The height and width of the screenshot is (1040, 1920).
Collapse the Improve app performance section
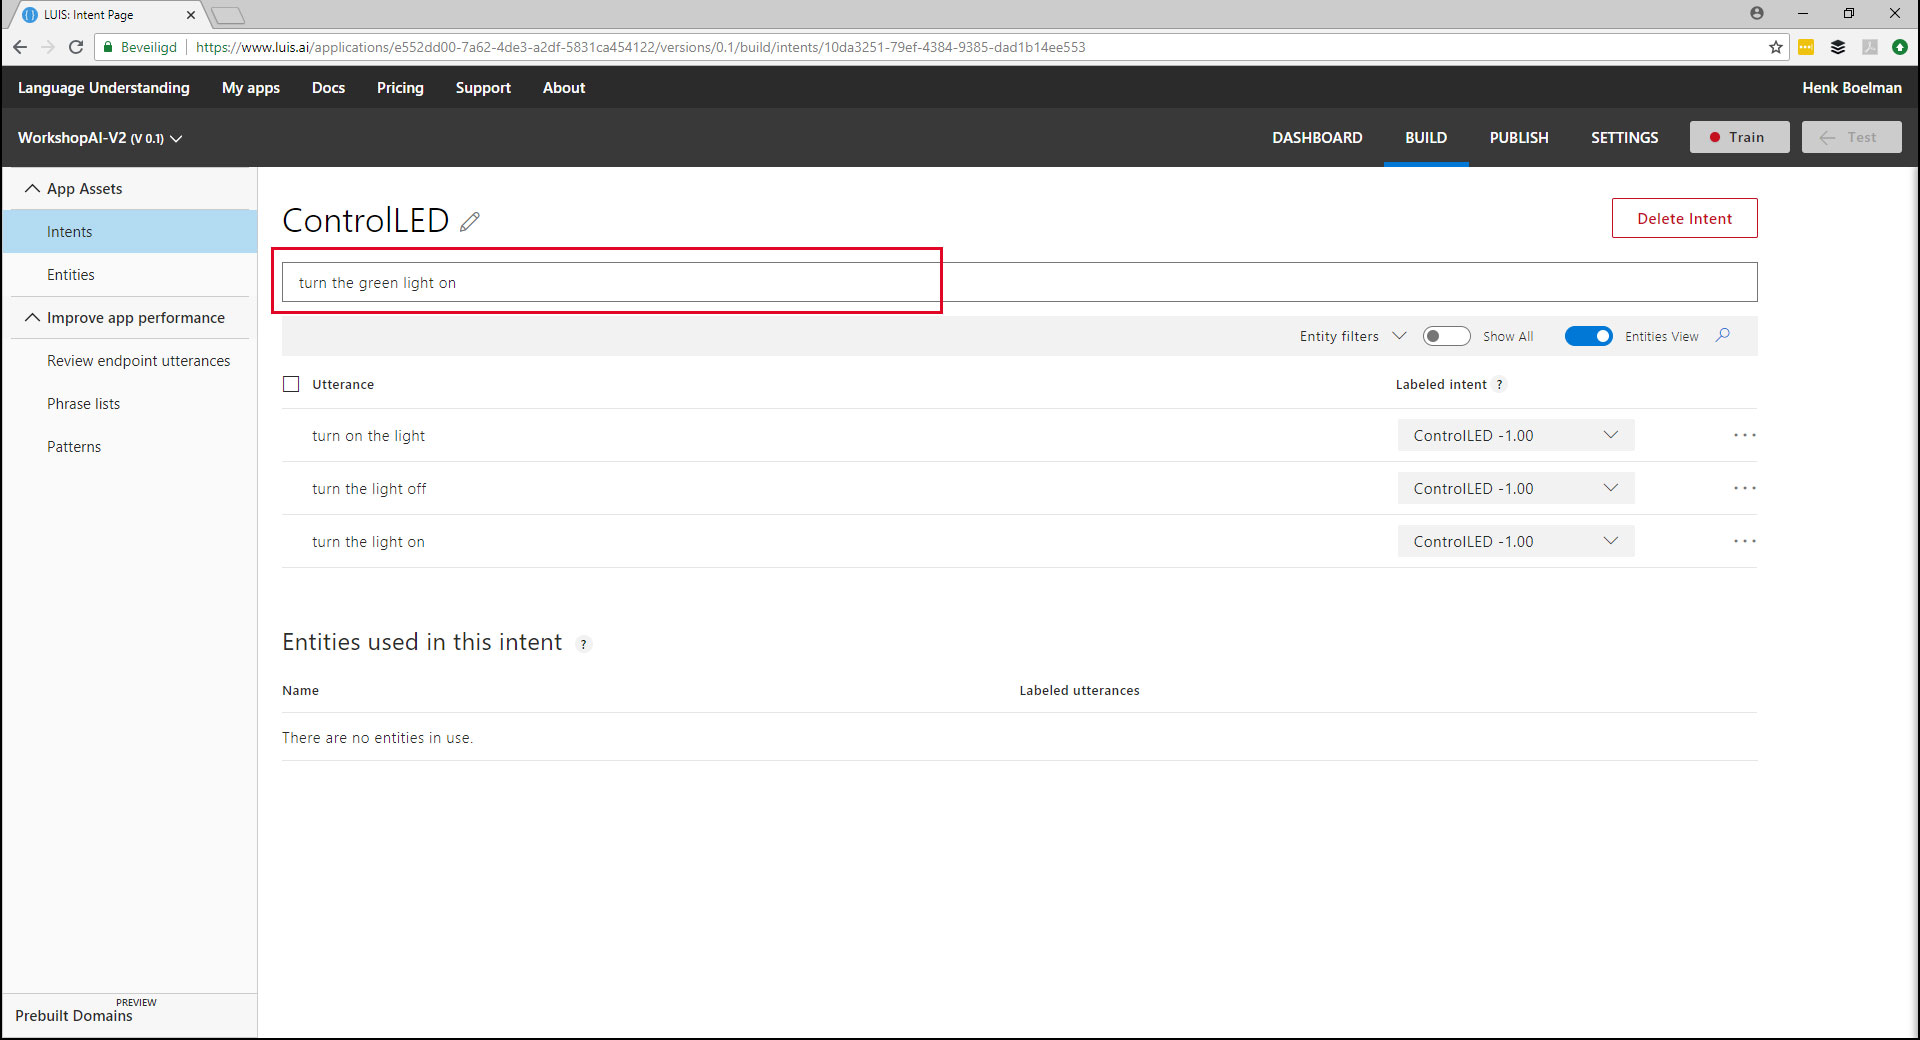coord(33,317)
